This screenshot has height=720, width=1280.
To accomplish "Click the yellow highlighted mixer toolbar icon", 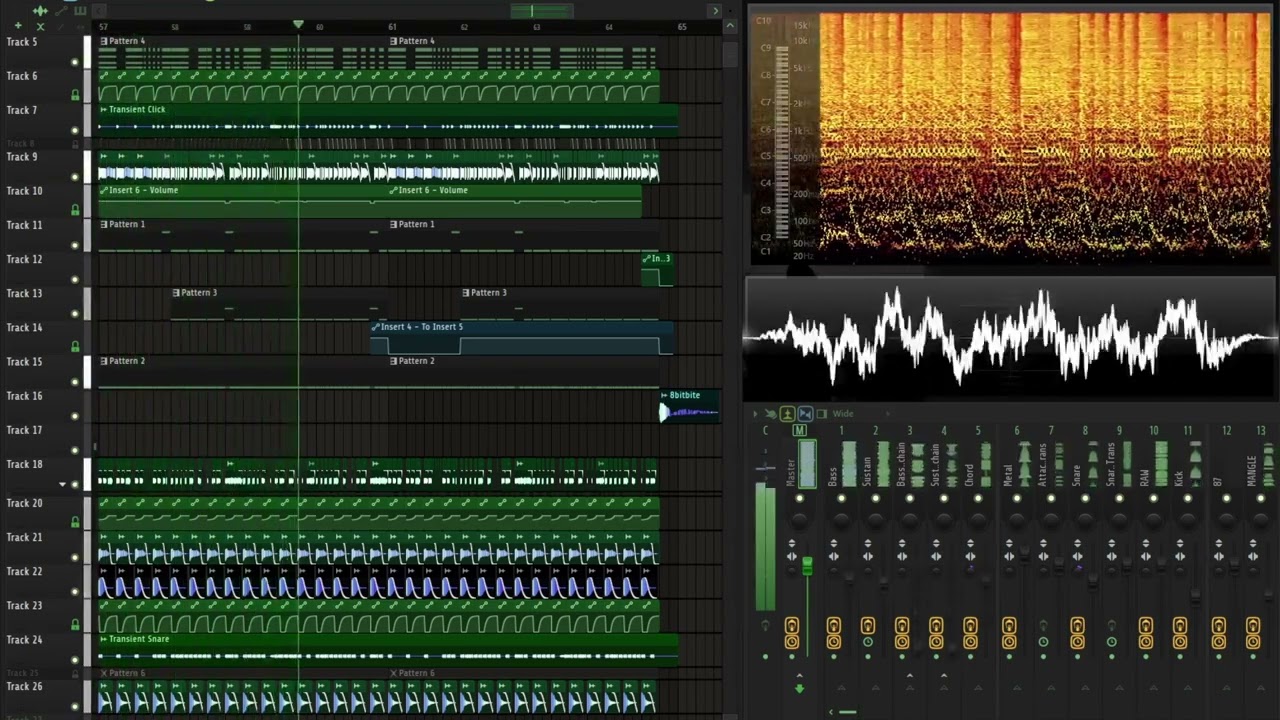I will pos(787,413).
